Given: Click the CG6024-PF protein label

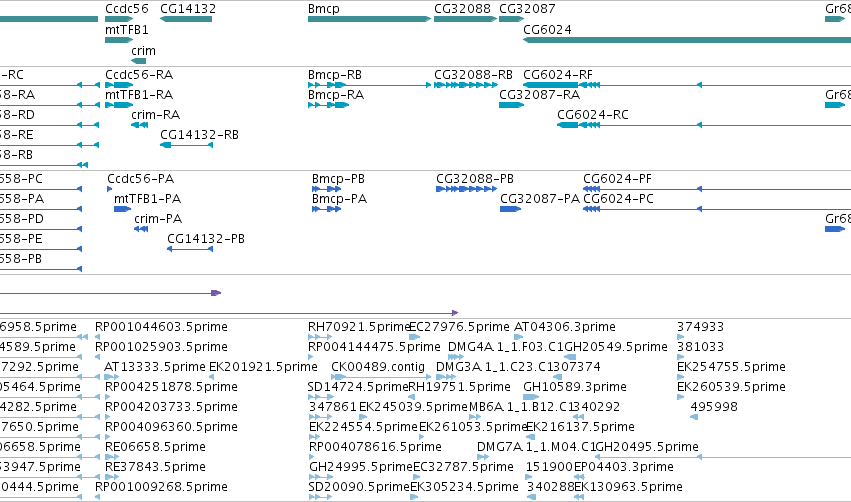Looking at the screenshot, I should click(617, 179).
